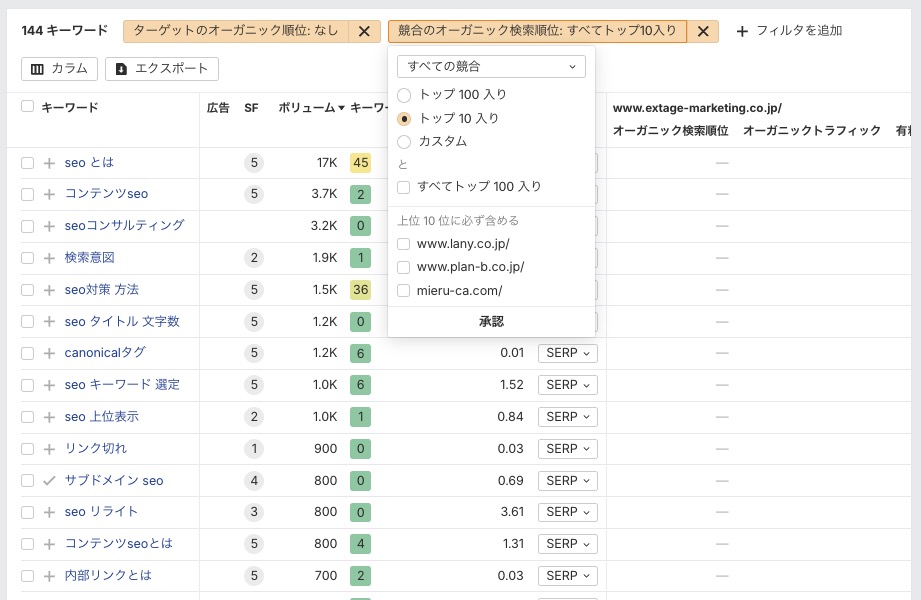Sort by ボリューム column header
The image size is (921, 600).
pyautogui.click(x=311, y=107)
